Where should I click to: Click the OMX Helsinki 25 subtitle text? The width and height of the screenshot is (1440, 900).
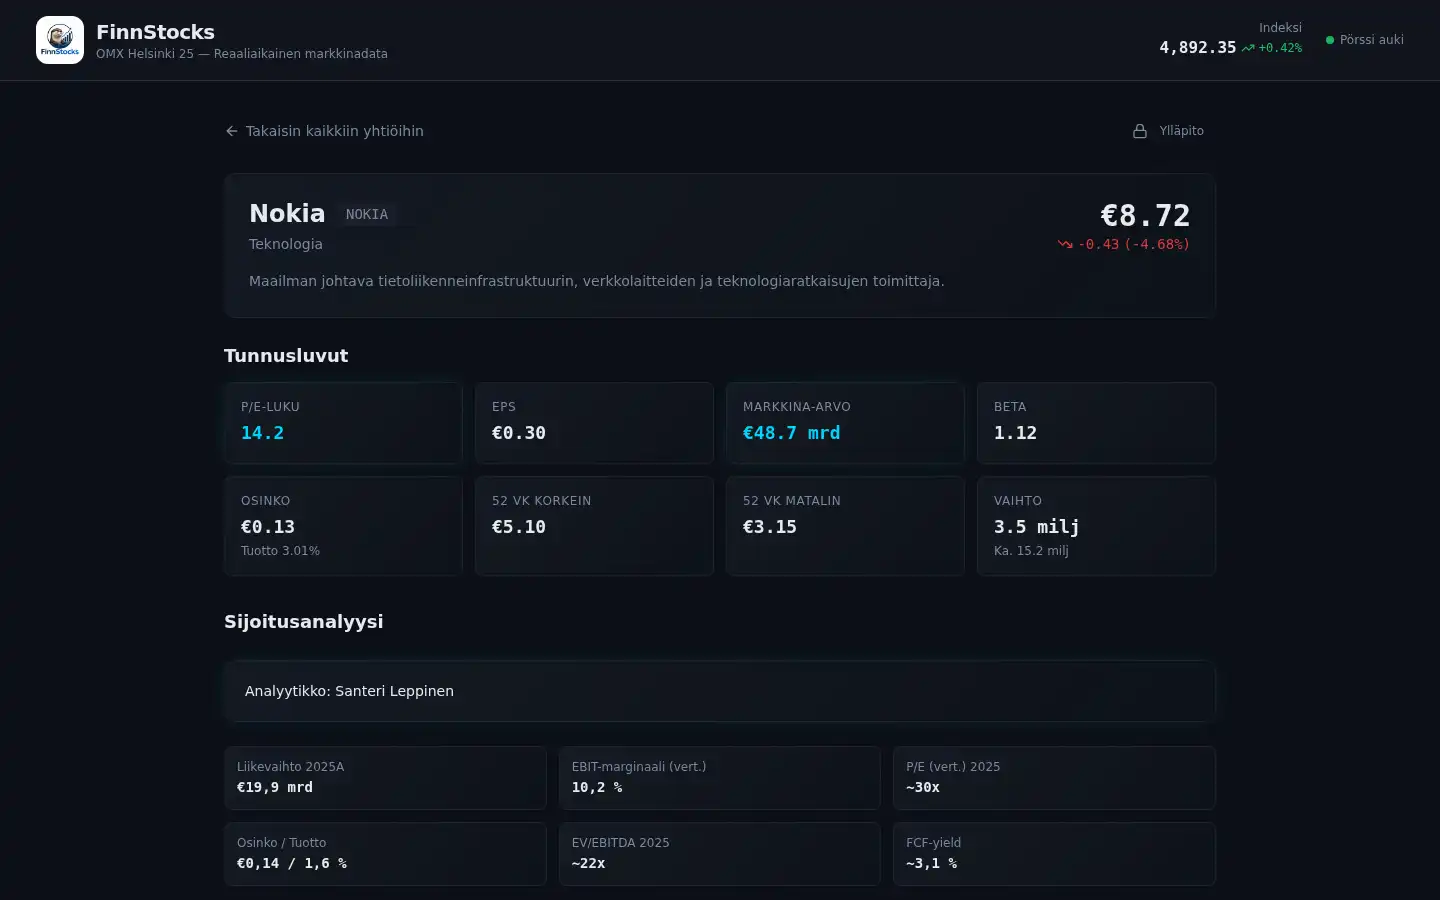pyautogui.click(x=242, y=54)
